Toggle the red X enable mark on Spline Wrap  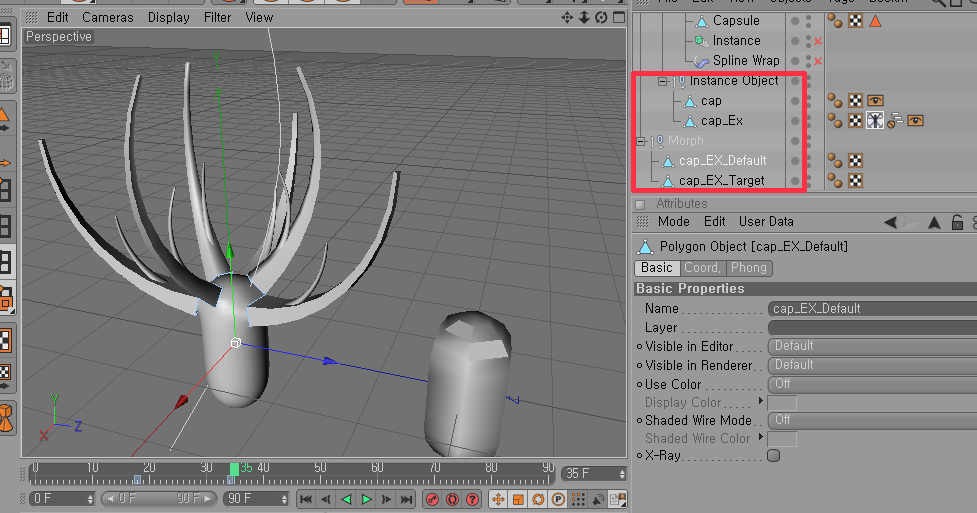[818, 61]
